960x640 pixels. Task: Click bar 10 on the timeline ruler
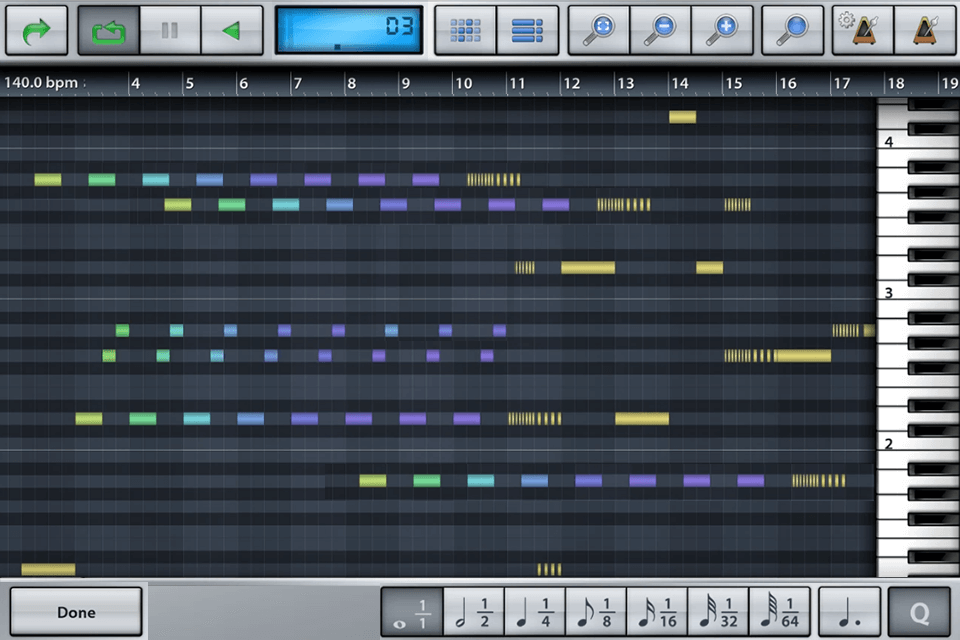pyautogui.click(x=463, y=83)
